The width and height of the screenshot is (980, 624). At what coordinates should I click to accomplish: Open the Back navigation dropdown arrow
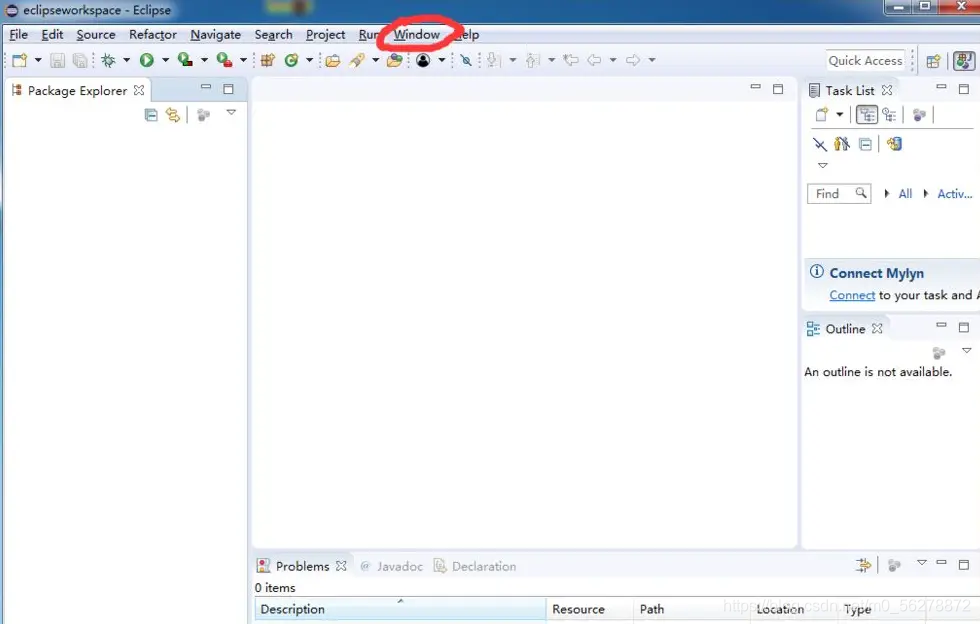612,60
